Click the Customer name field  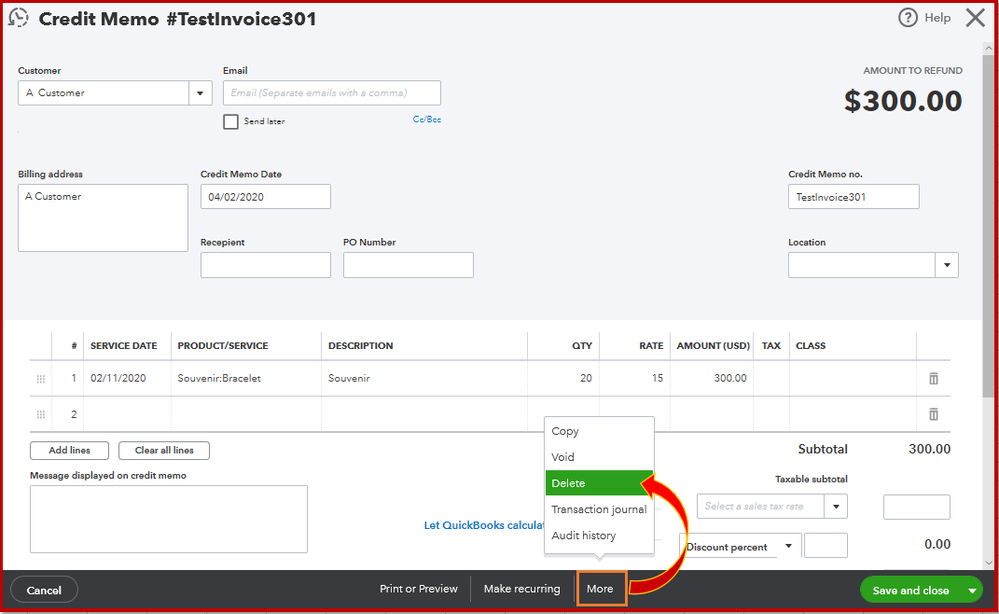(x=104, y=93)
